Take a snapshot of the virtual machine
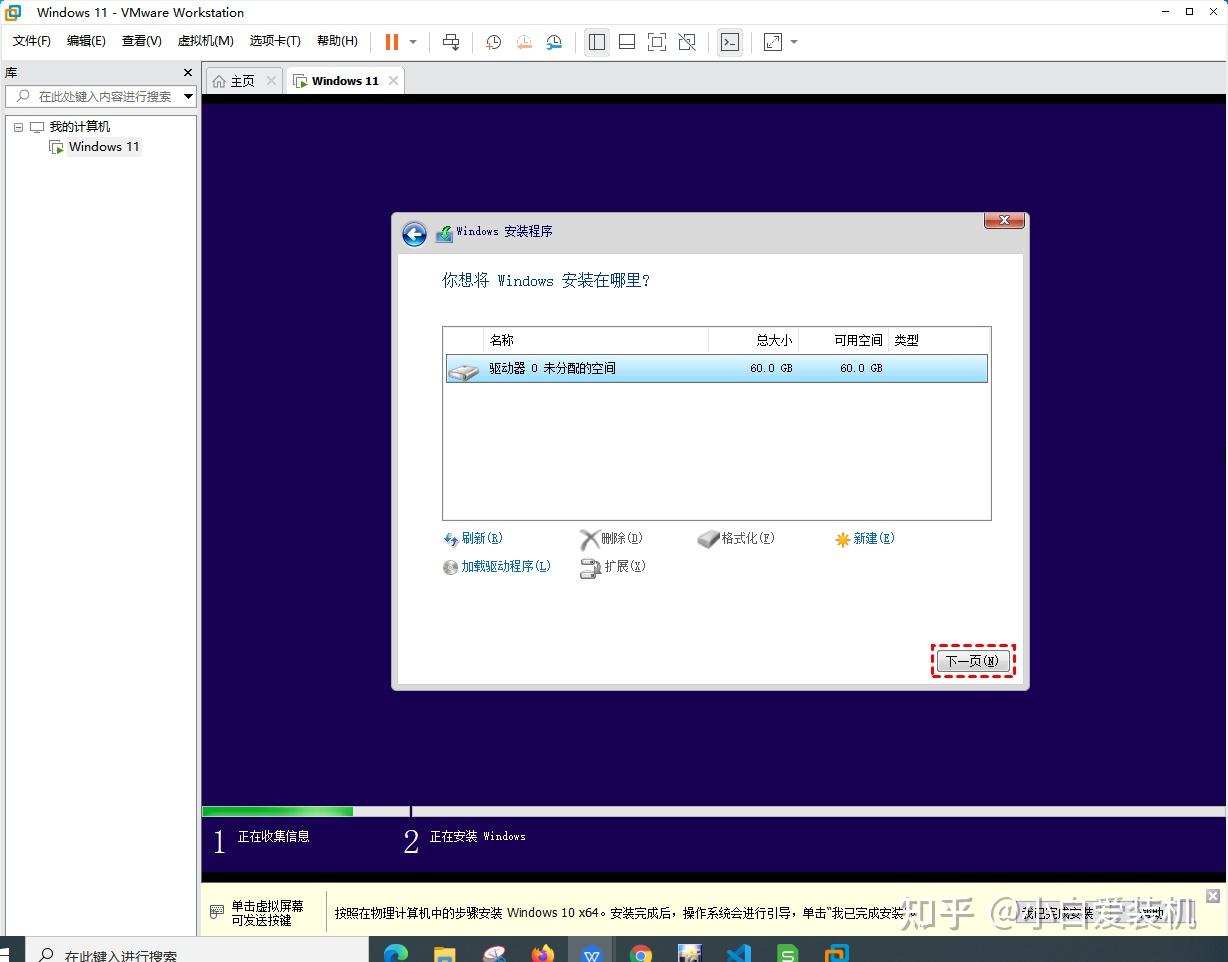Viewport: 1228px width, 962px height. point(492,42)
